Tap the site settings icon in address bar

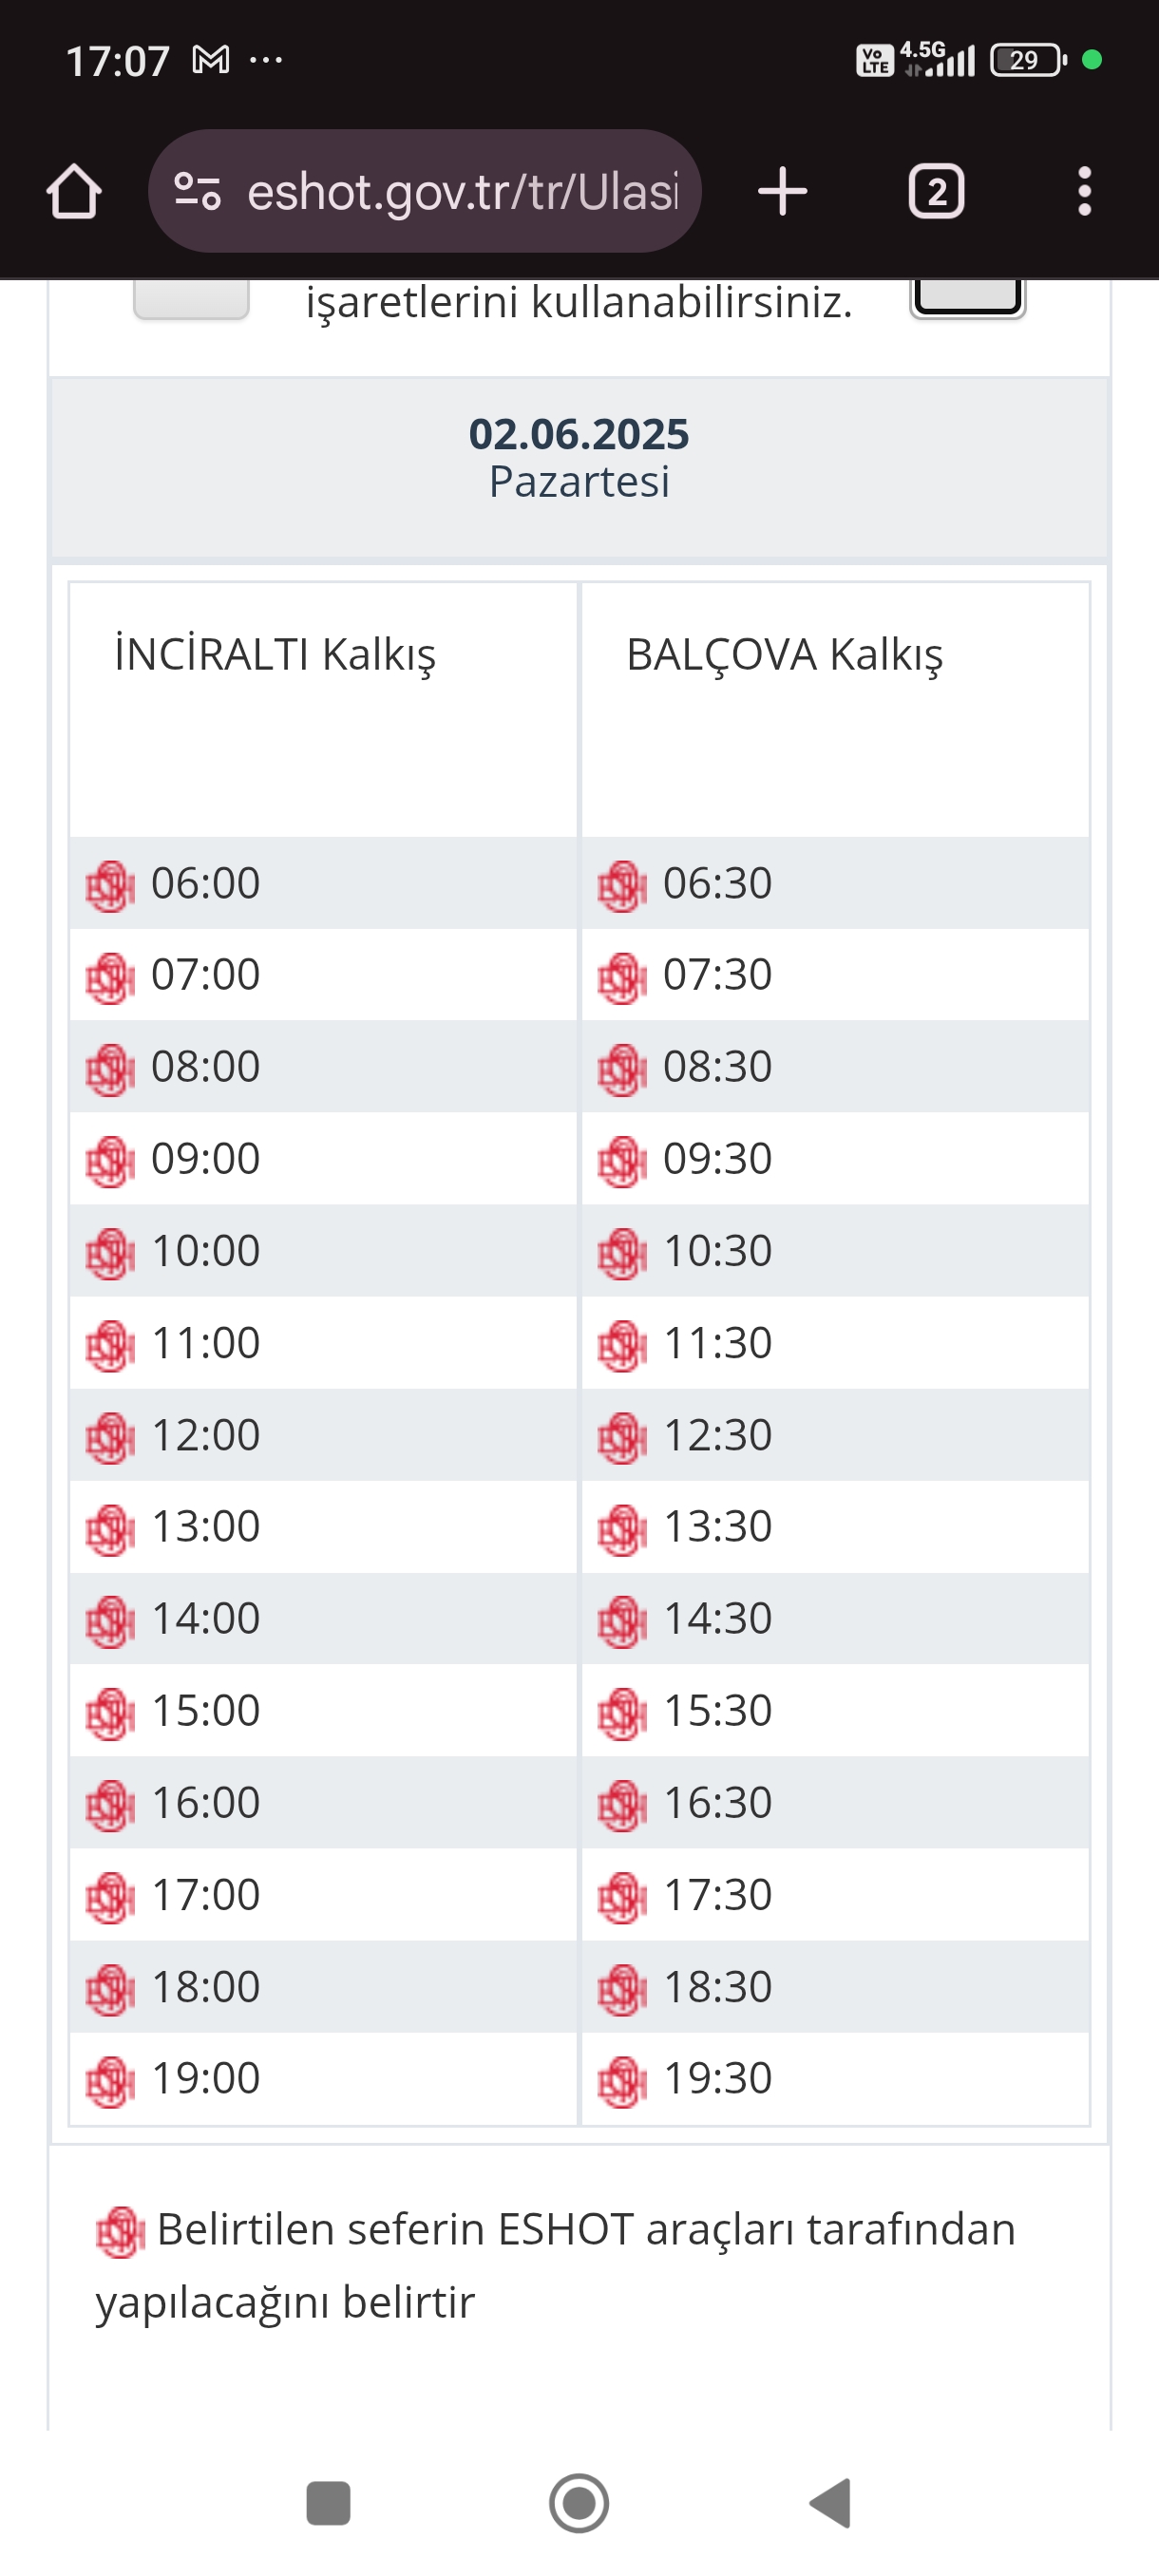tap(197, 191)
